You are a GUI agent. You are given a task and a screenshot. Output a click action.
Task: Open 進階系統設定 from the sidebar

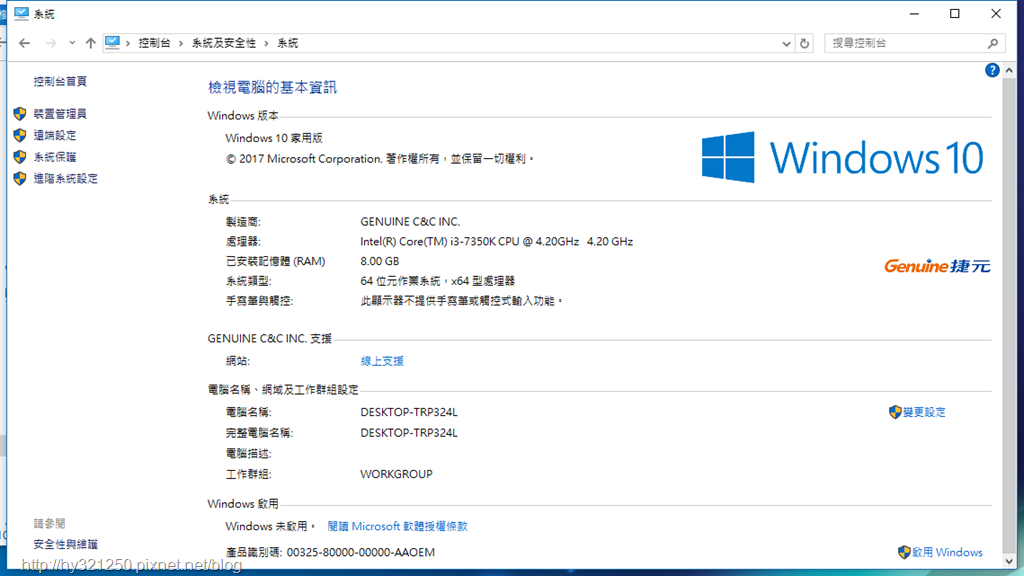65,178
